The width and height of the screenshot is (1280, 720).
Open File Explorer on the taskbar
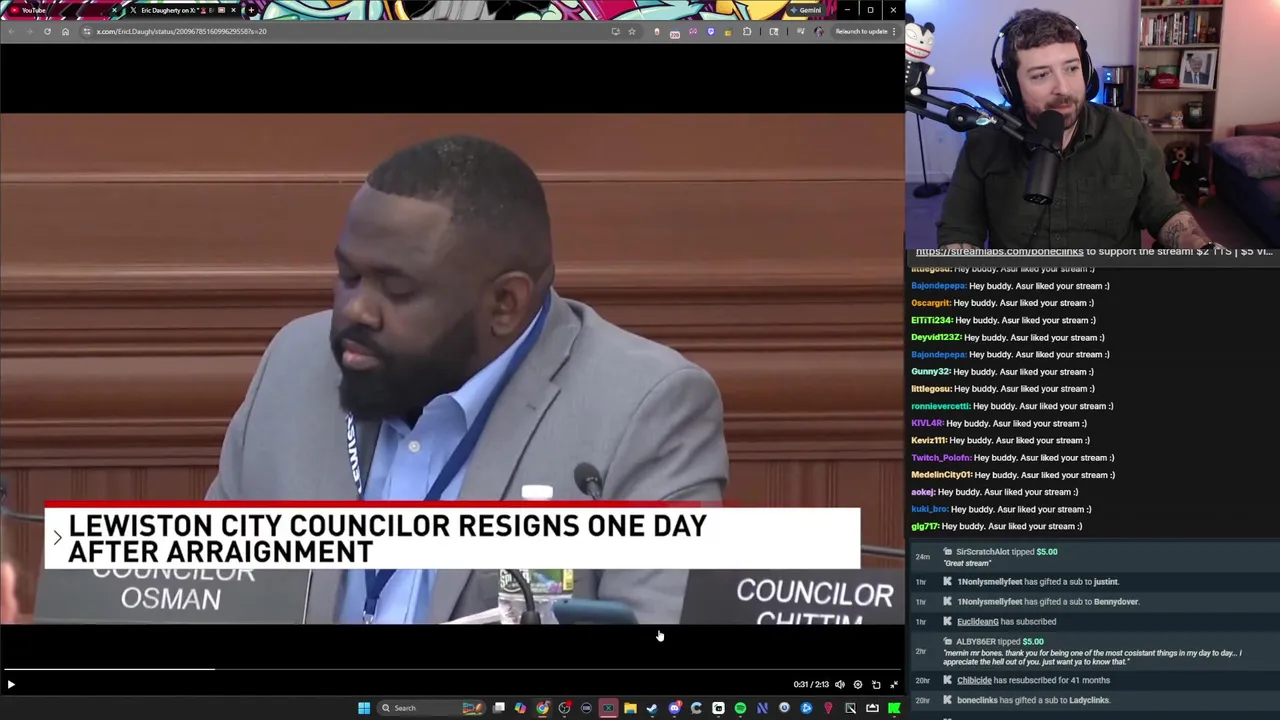(630, 708)
